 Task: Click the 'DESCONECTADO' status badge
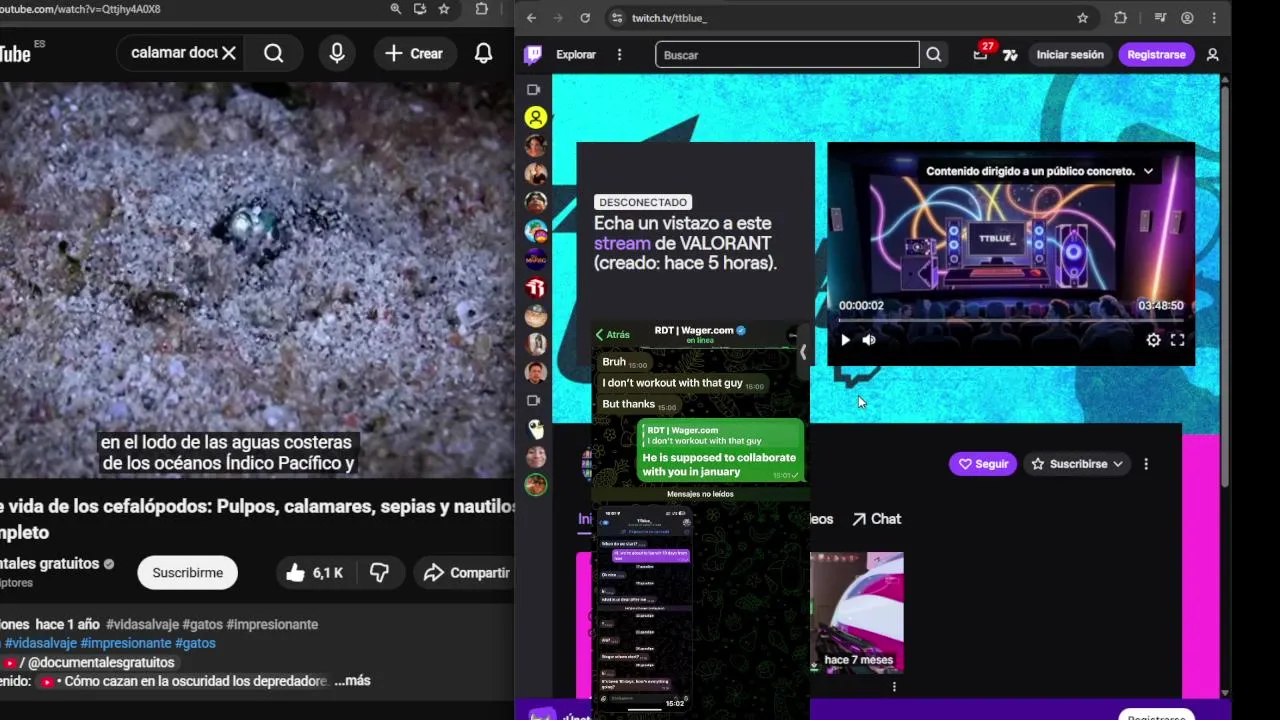click(643, 202)
